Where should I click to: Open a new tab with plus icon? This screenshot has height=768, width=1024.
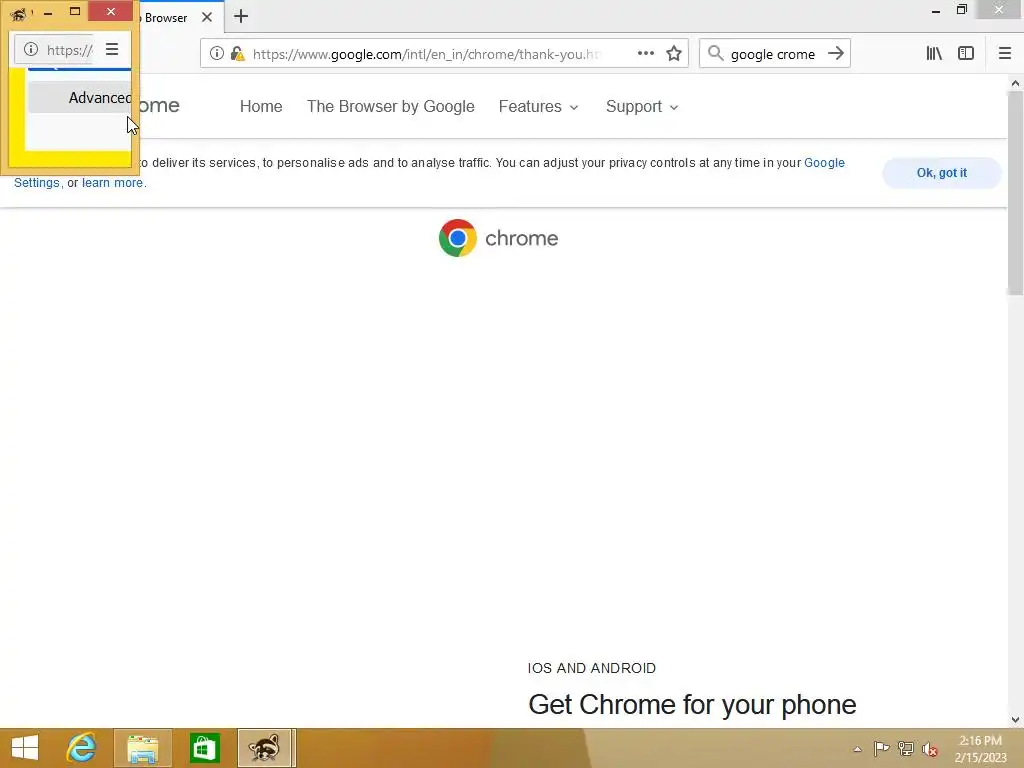click(x=241, y=16)
